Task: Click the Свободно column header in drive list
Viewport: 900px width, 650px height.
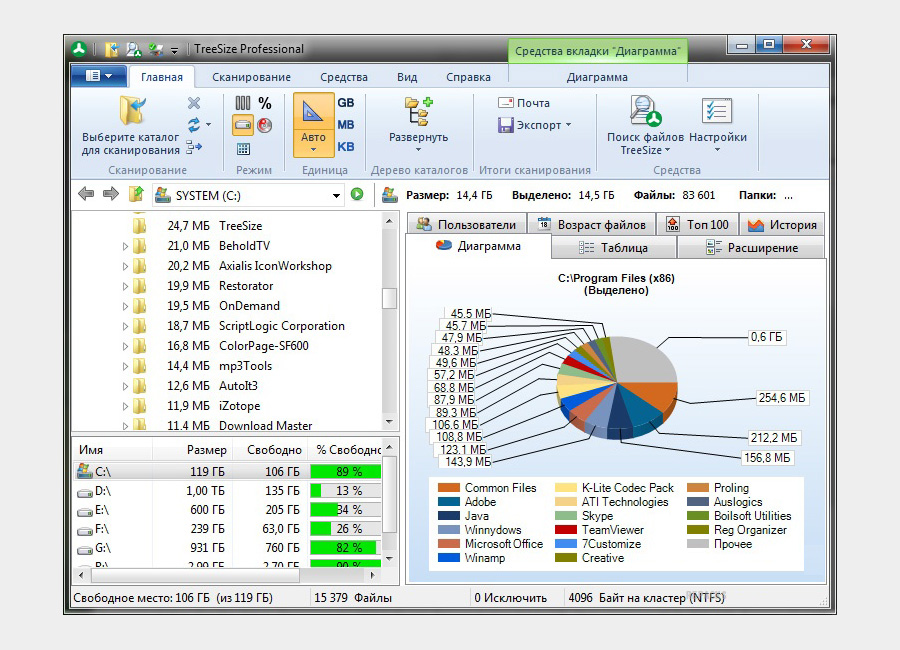Action: click(x=270, y=450)
